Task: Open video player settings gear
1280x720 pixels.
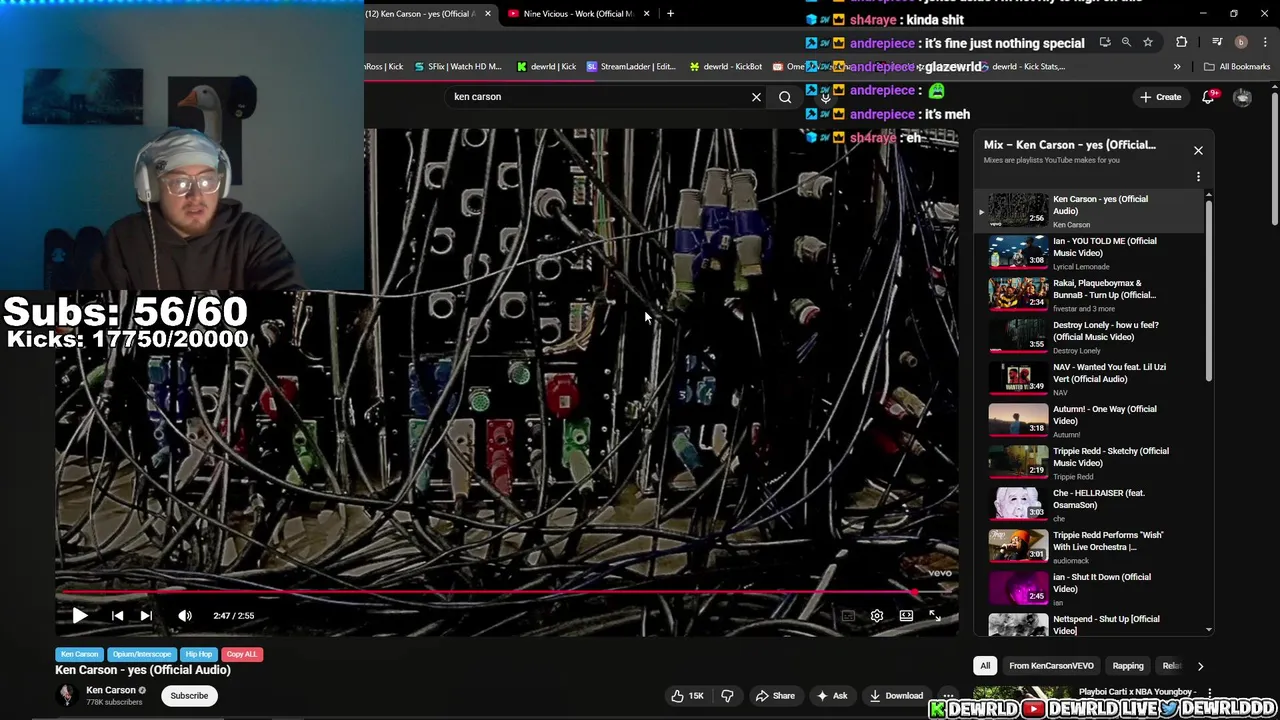Action: [877, 616]
